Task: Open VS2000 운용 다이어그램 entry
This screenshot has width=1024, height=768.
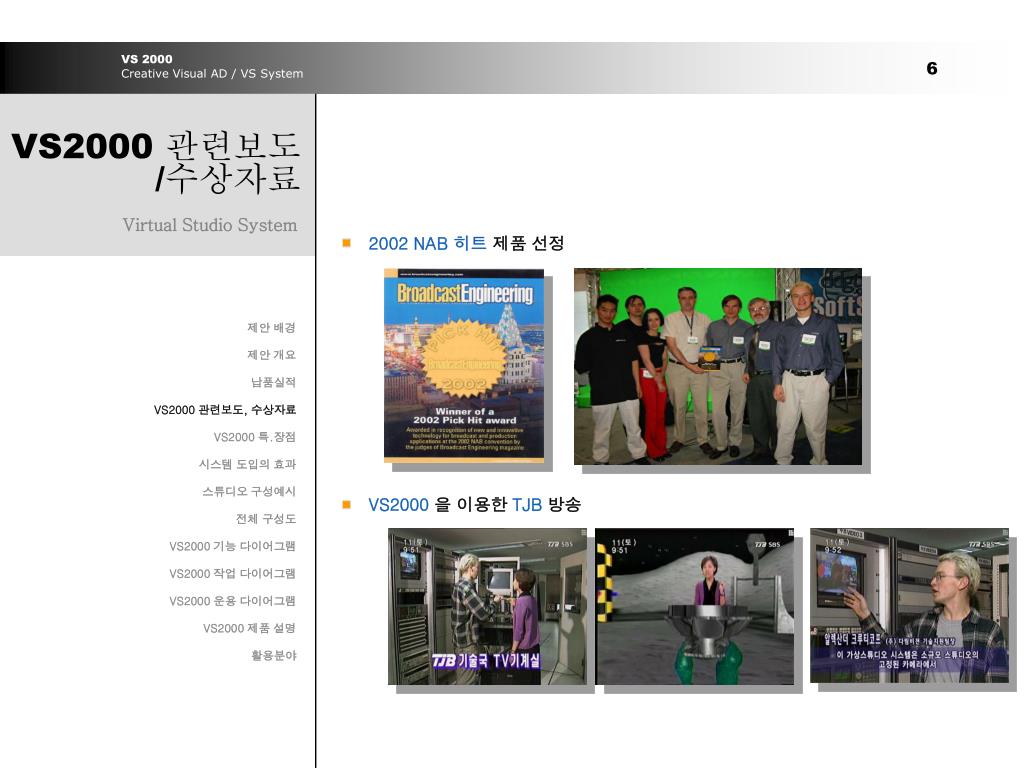Action: click(x=232, y=601)
